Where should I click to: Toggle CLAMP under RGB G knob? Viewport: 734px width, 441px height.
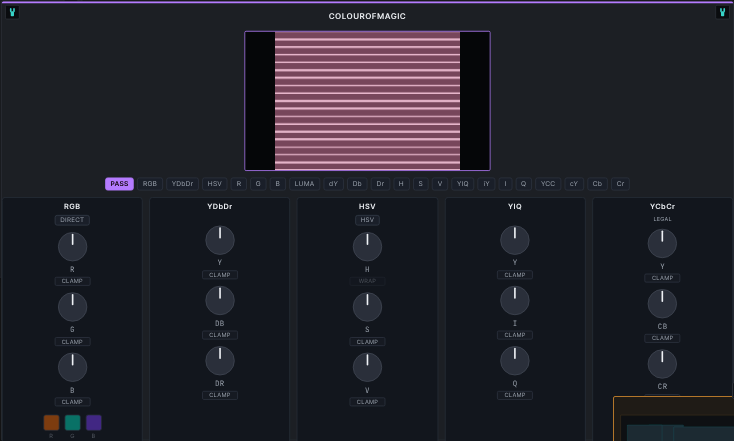[72, 342]
